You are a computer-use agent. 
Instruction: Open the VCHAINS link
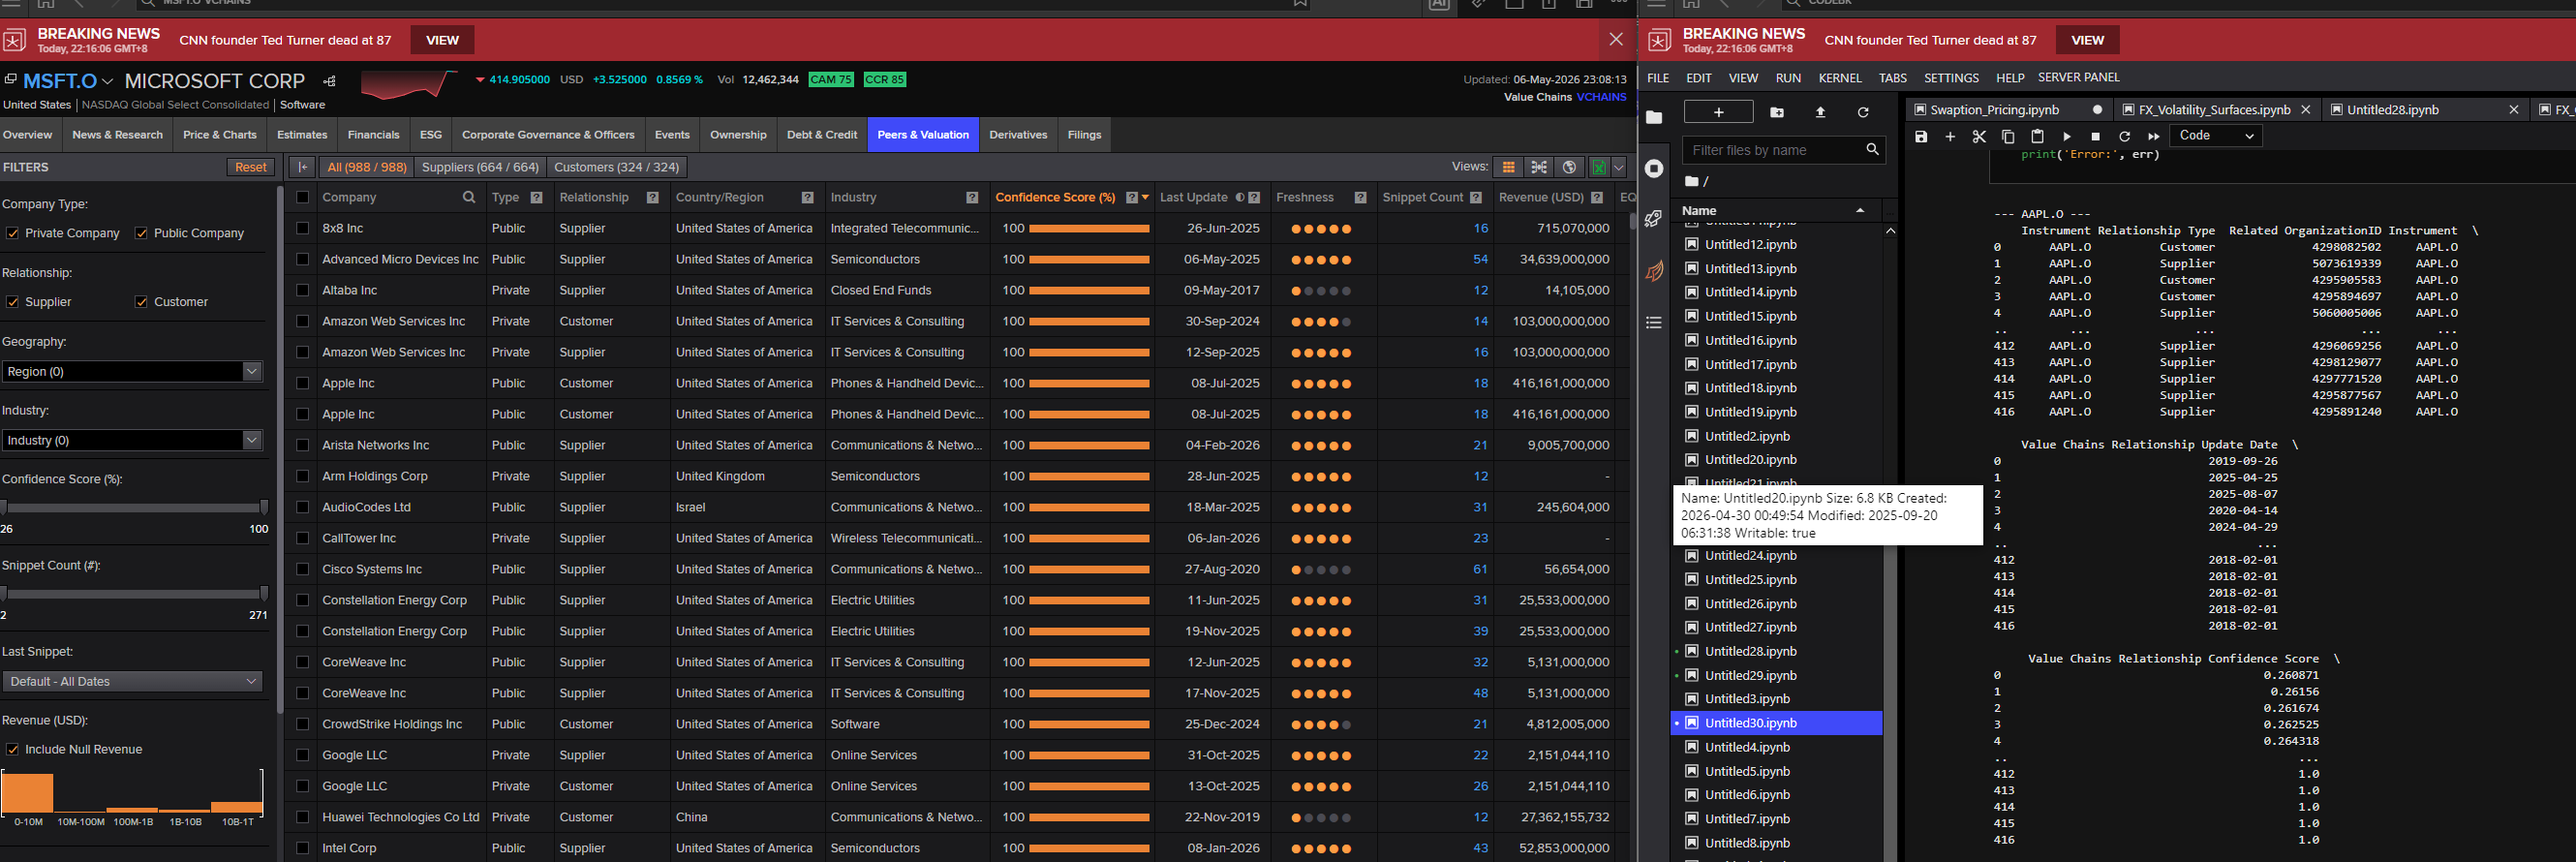point(1601,97)
